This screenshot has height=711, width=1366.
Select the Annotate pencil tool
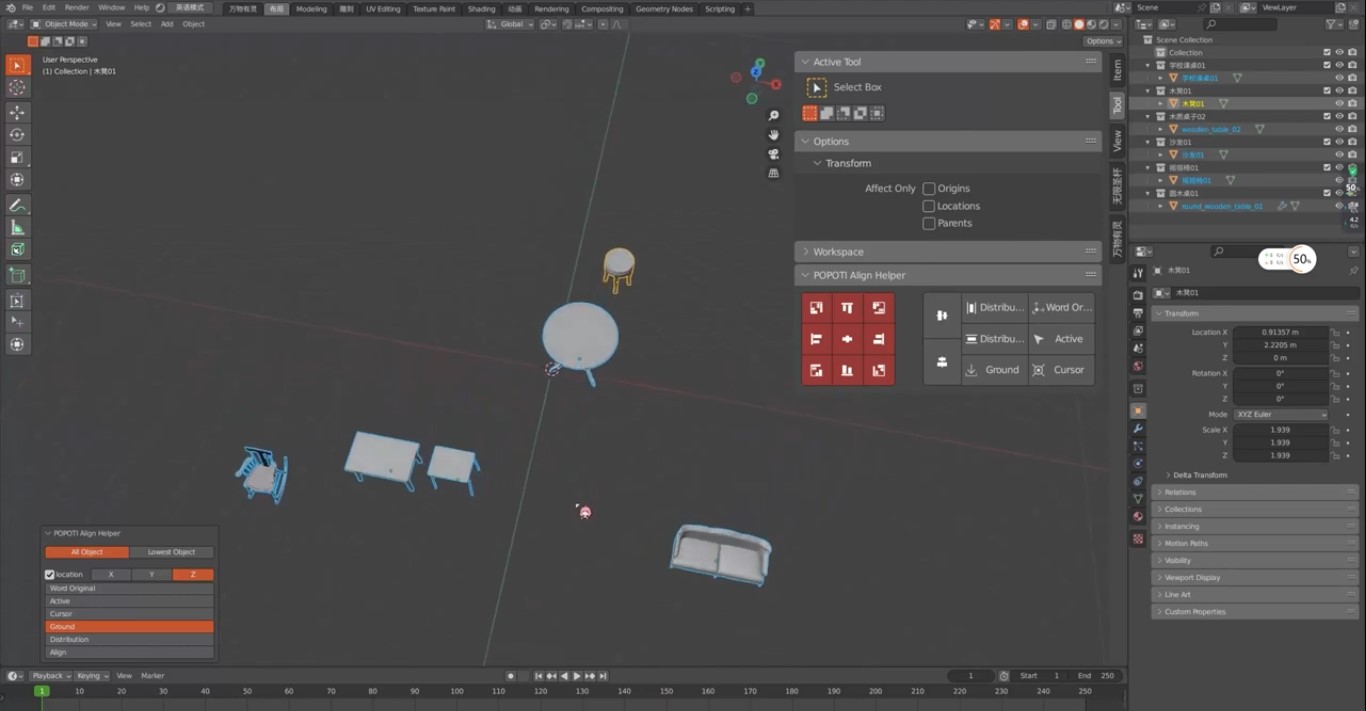click(17, 205)
